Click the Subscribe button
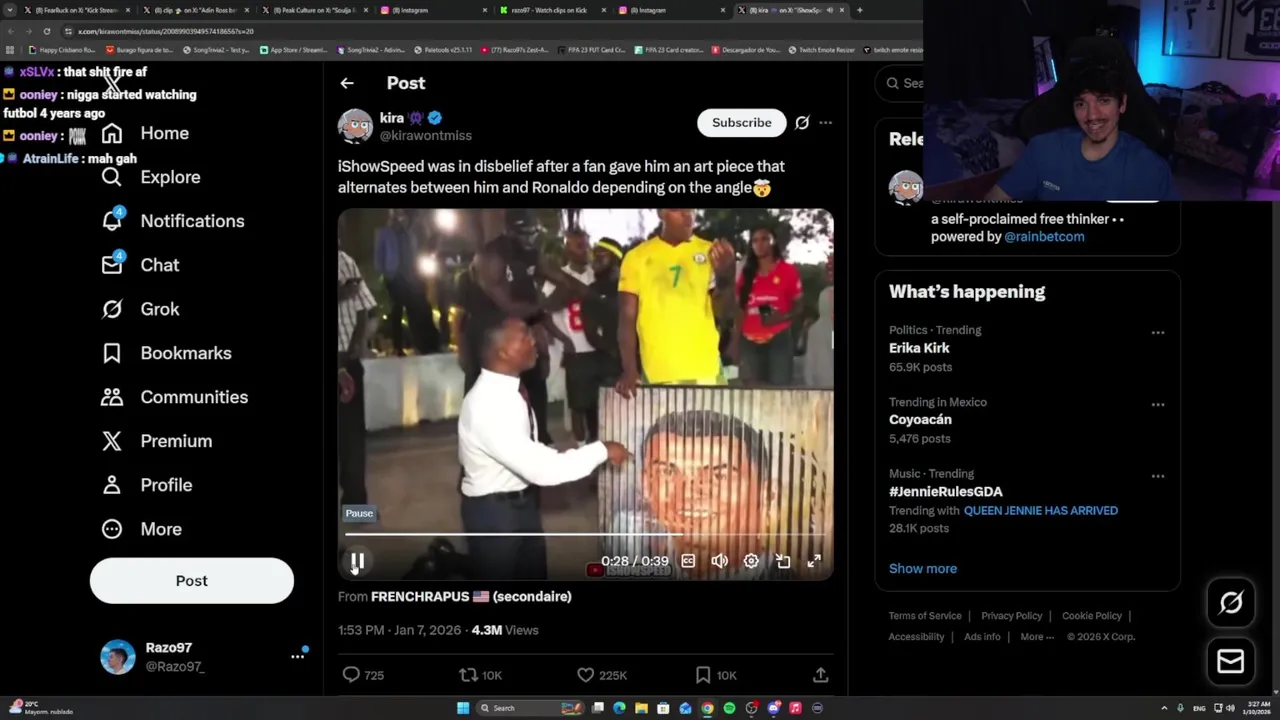 742,122
